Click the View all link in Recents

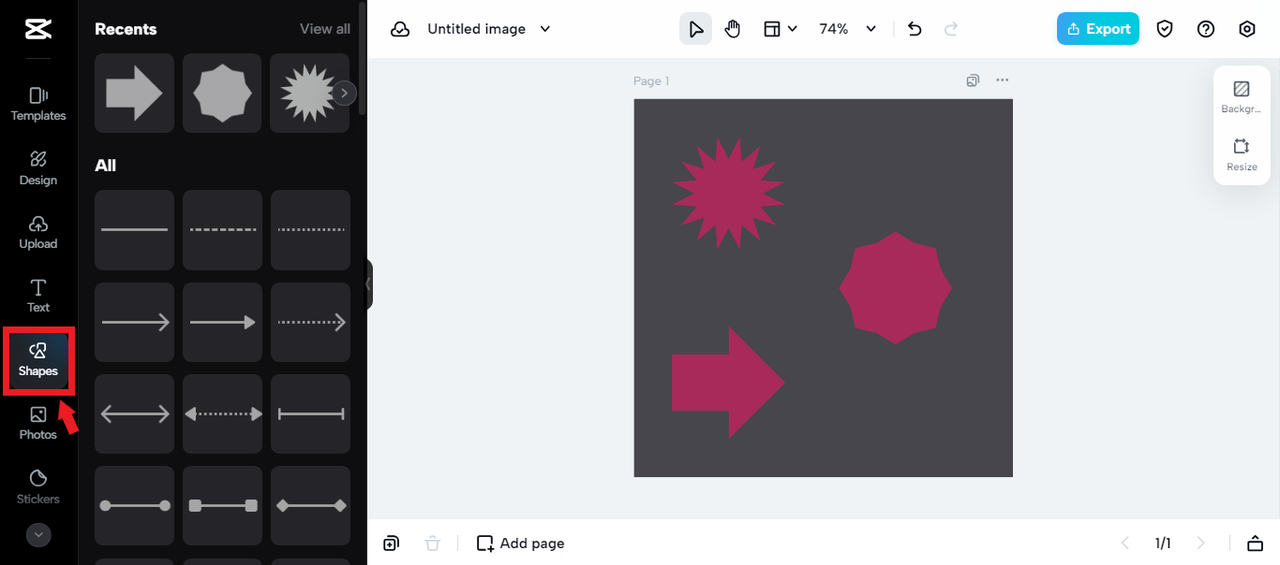pos(325,29)
